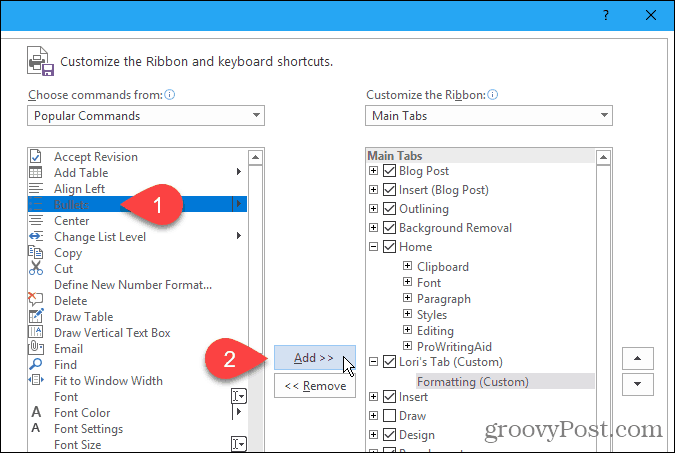Click the Draw Vertical Text Box icon
The height and width of the screenshot is (453, 675).
[36, 332]
